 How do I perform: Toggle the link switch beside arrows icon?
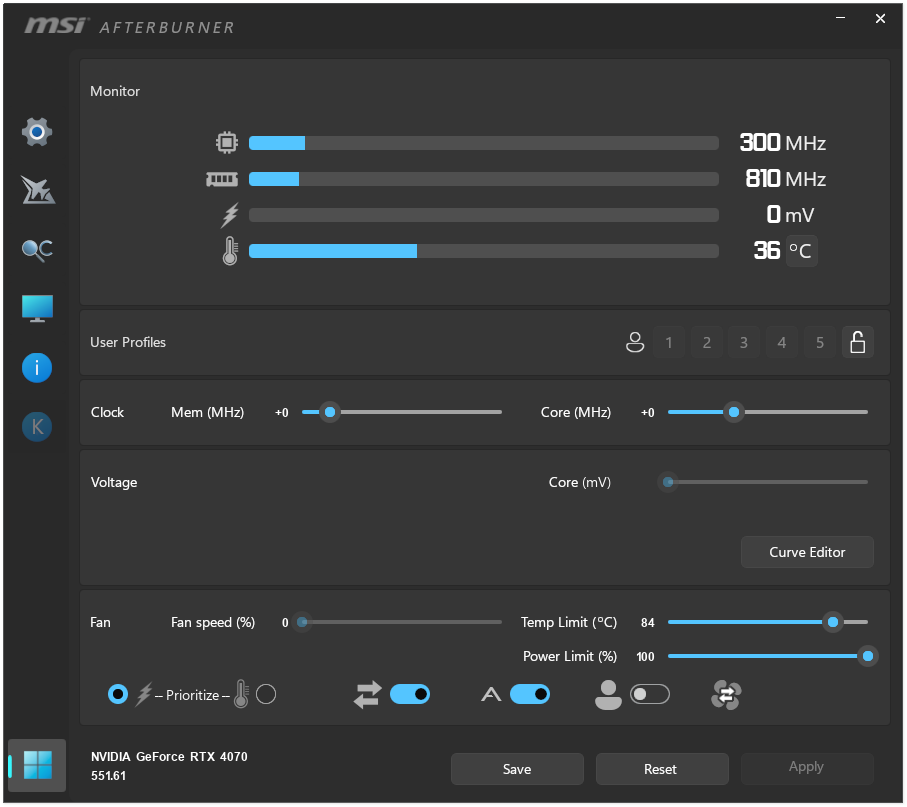[x=410, y=694]
